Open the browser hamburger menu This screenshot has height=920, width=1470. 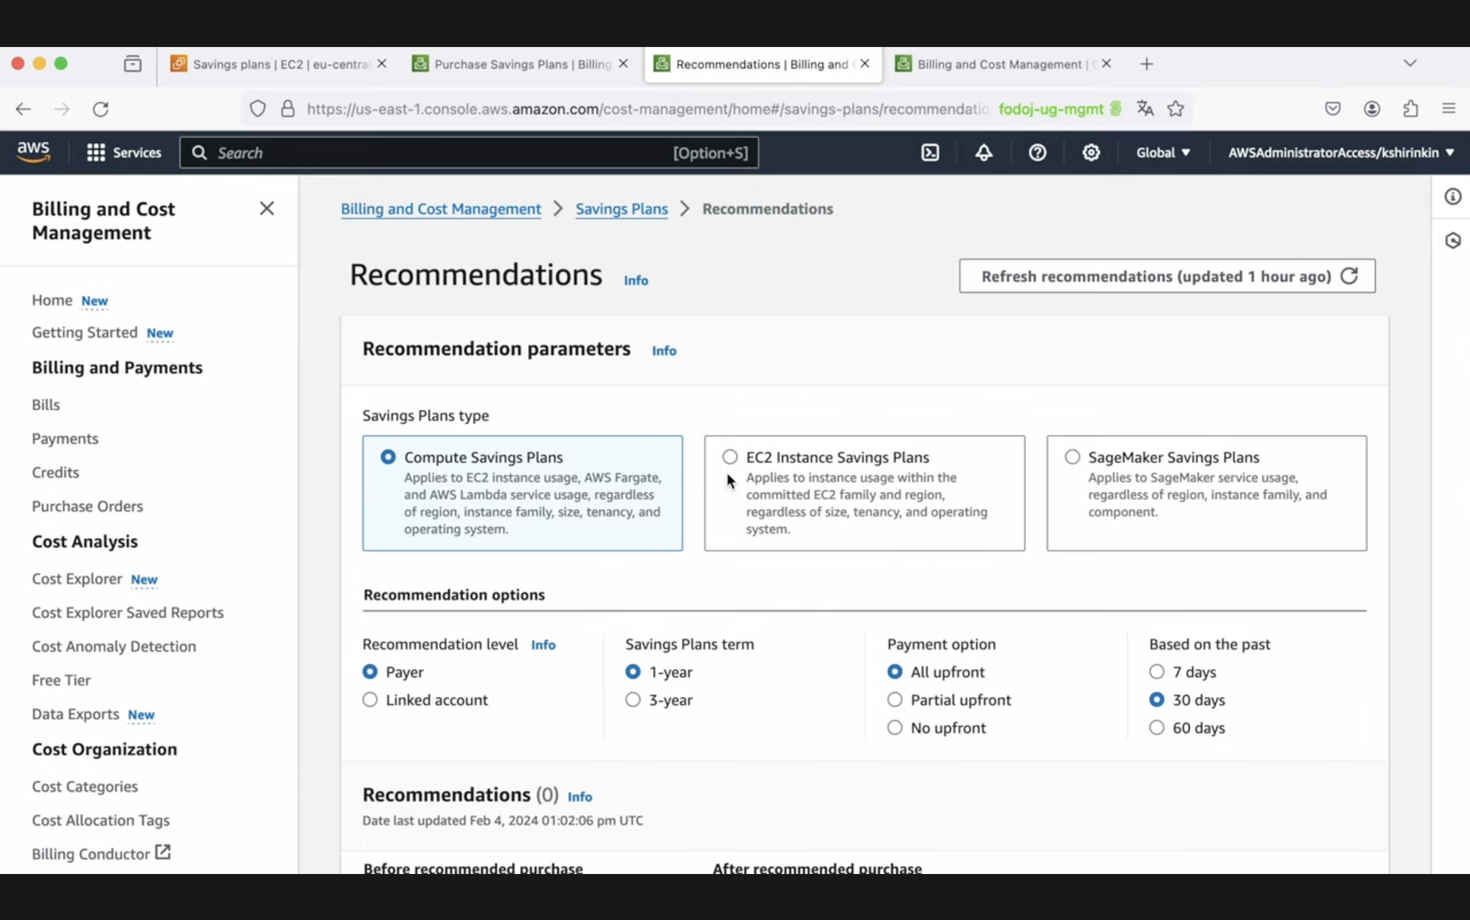[1449, 109]
